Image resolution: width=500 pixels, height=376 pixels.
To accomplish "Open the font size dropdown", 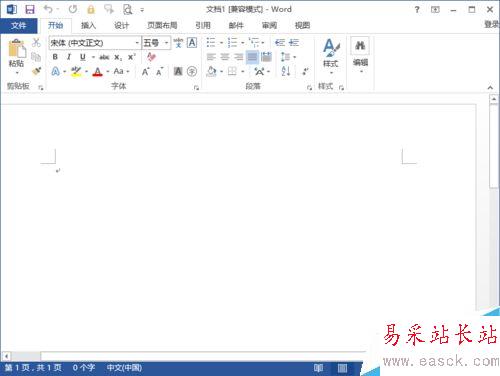I will [x=166, y=43].
